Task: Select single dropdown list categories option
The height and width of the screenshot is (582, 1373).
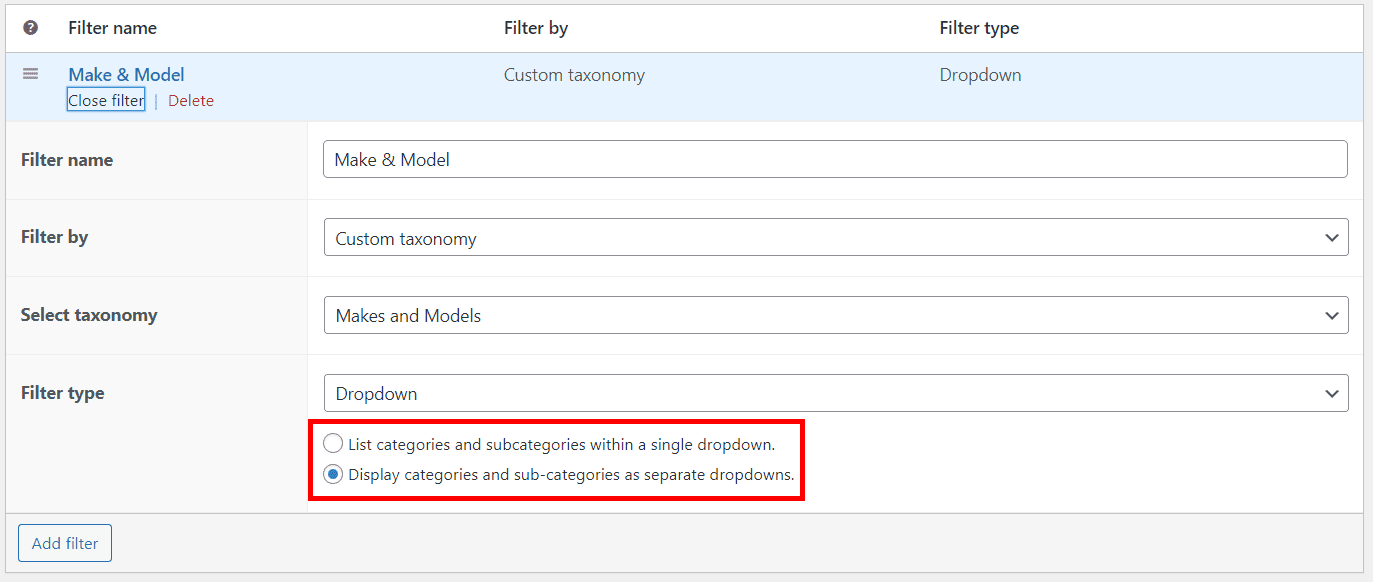Action: [x=333, y=444]
